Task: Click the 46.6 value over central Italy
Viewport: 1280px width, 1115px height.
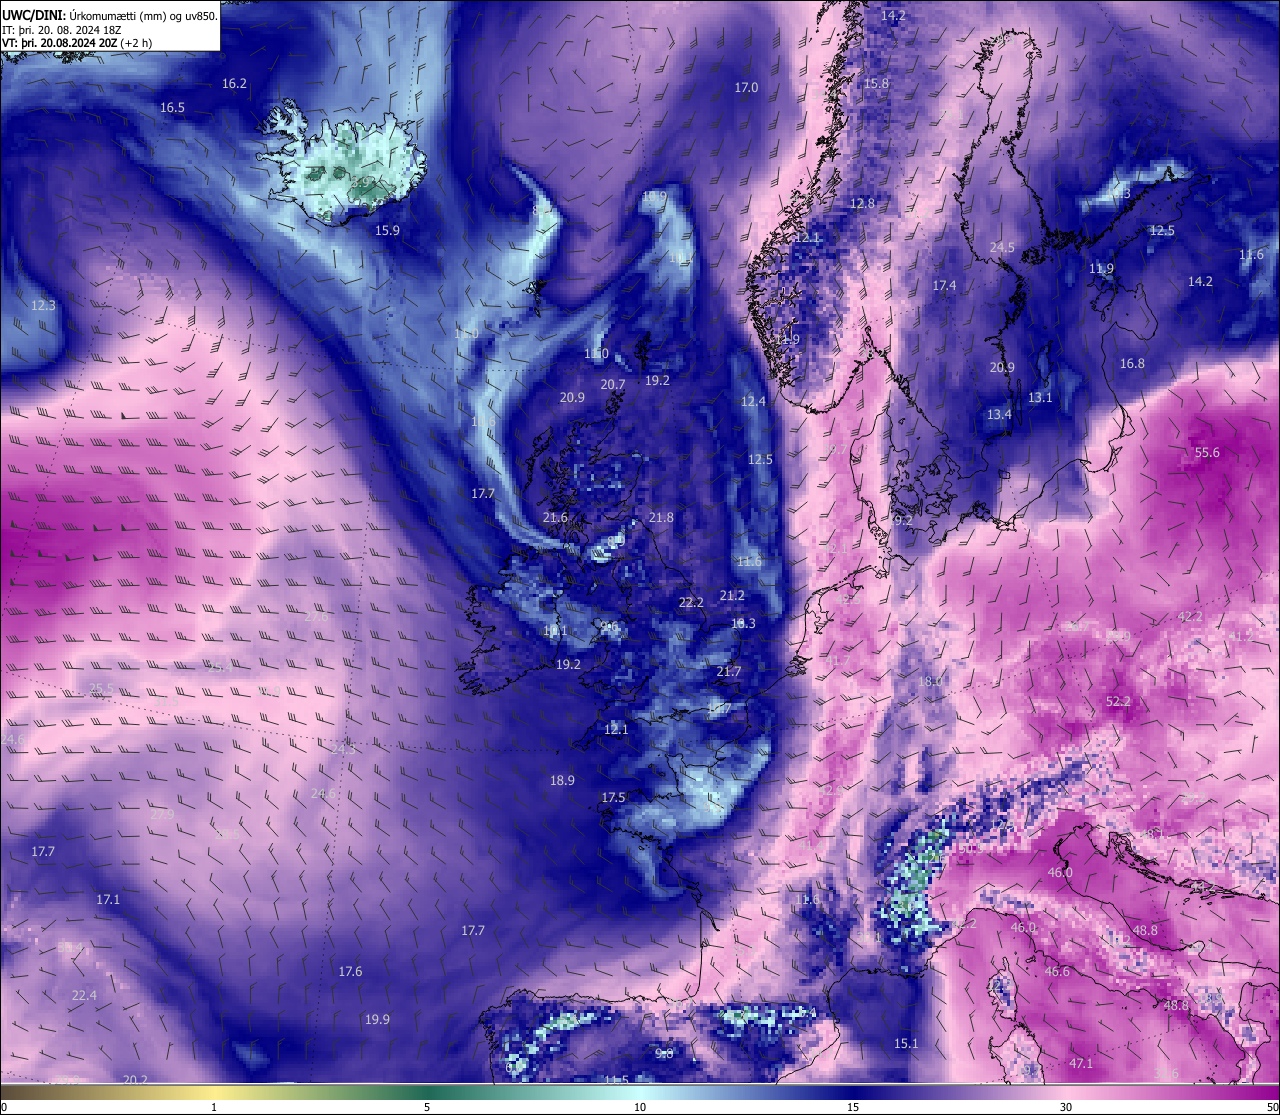Action: (1057, 972)
